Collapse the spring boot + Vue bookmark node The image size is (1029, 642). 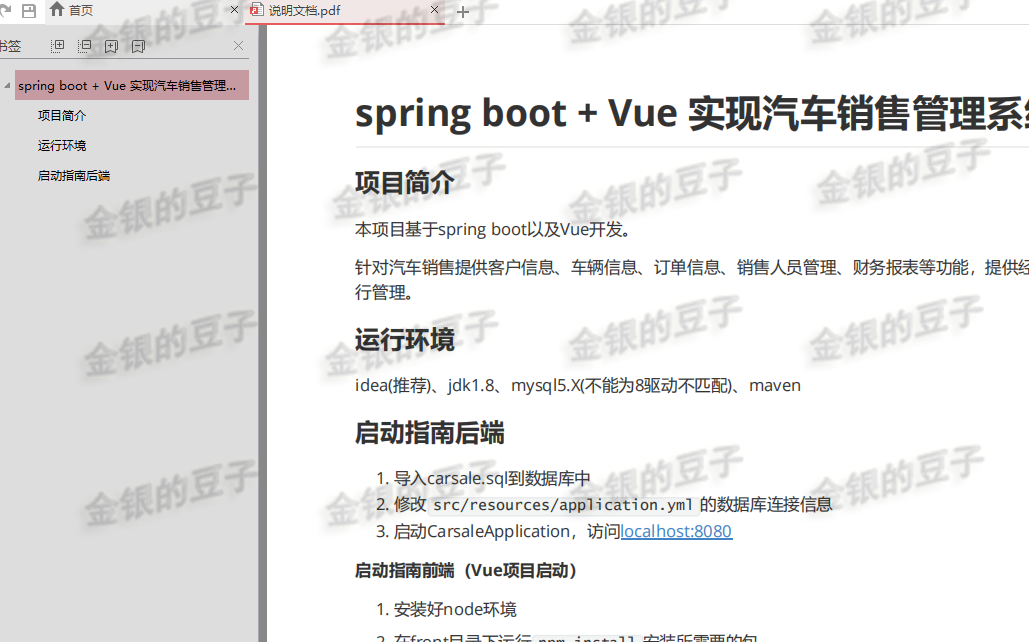6,85
